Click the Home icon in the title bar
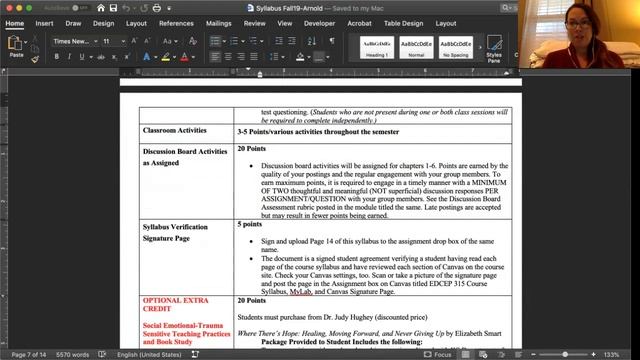Screen dimensions: 640x360 point(101,8)
